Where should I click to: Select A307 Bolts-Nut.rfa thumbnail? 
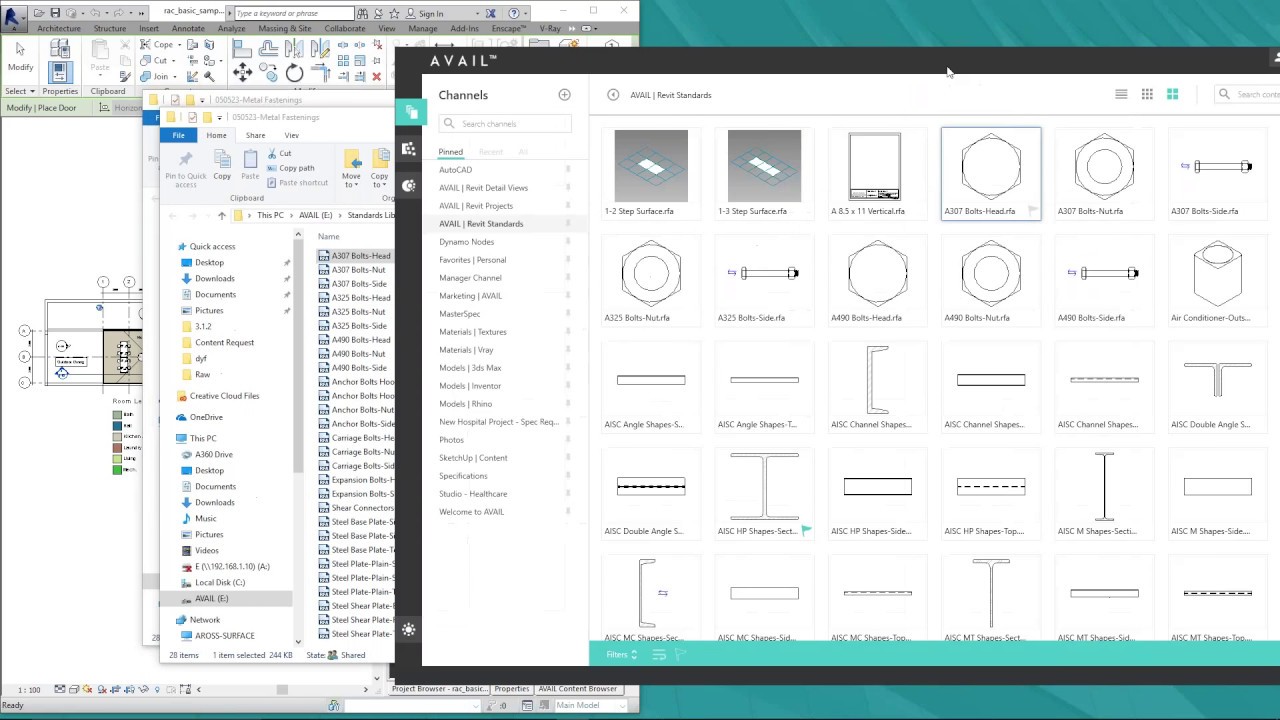point(1104,172)
